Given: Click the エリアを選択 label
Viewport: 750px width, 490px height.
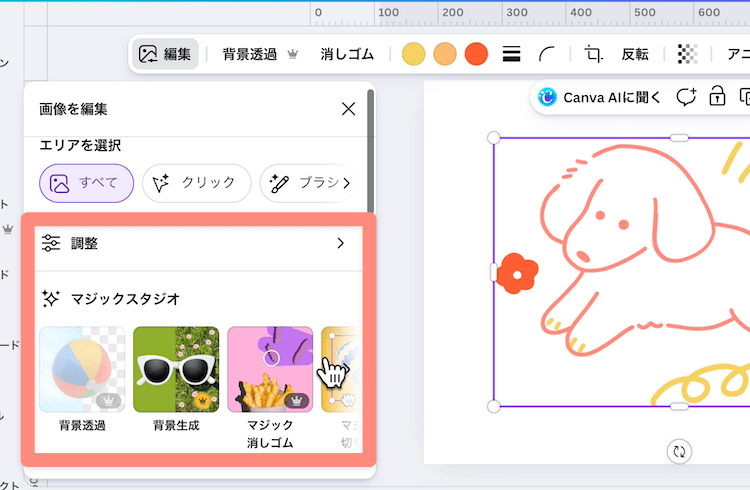Looking at the screenshot, I should click(80, 145).
